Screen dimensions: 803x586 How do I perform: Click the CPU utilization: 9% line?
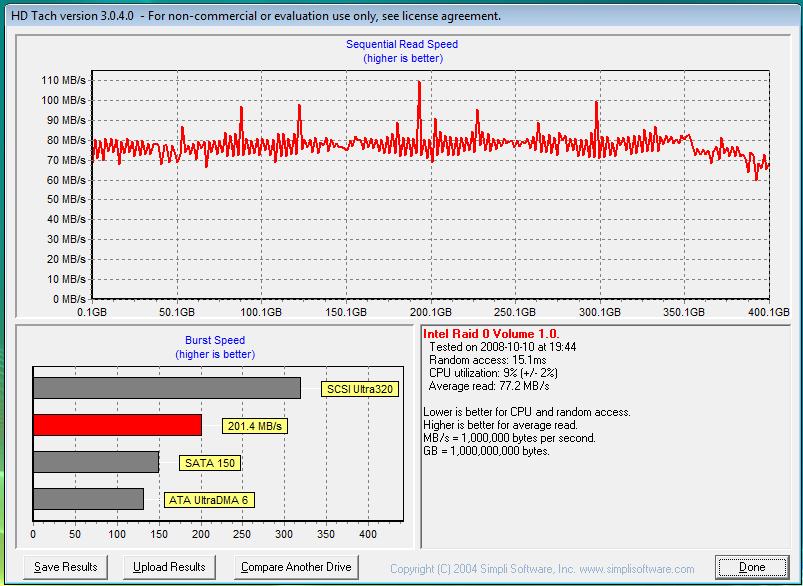coord(493,373)
